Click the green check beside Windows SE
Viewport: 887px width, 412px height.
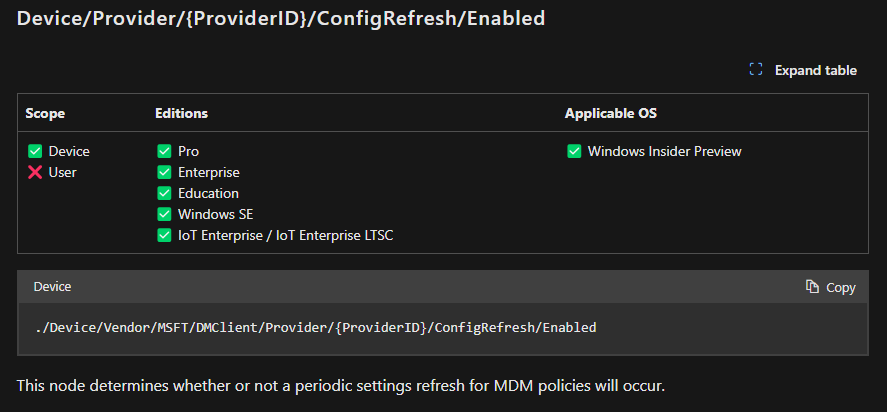[x=164, y=214]
